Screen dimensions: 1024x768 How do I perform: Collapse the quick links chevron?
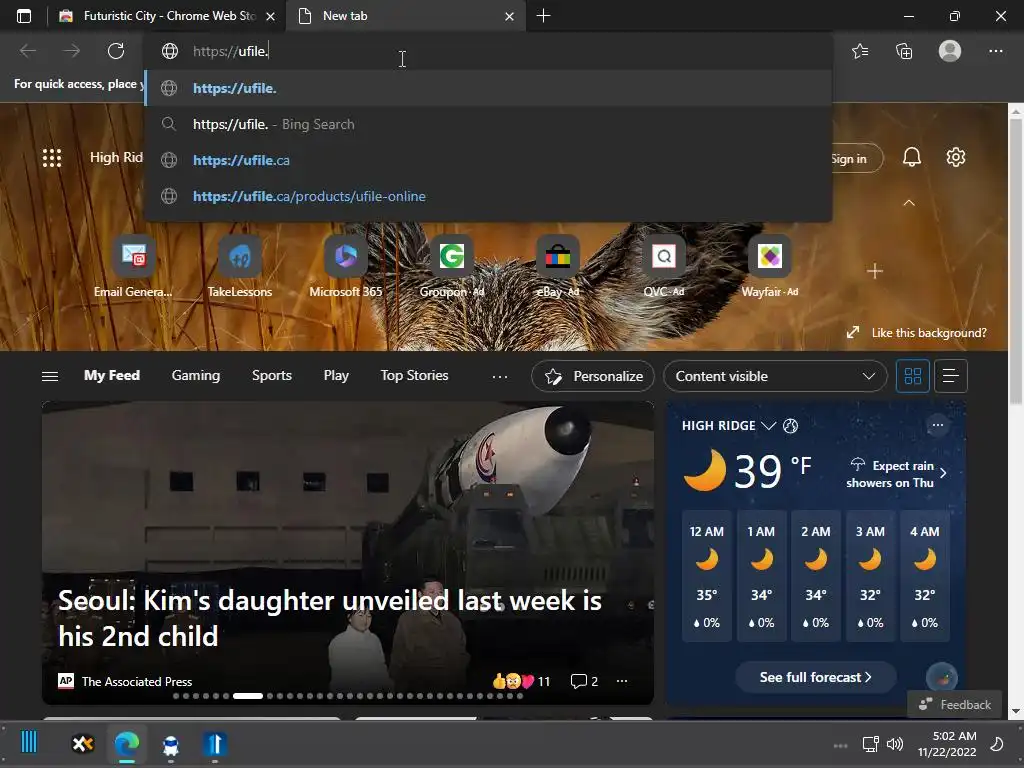(908, 203)
